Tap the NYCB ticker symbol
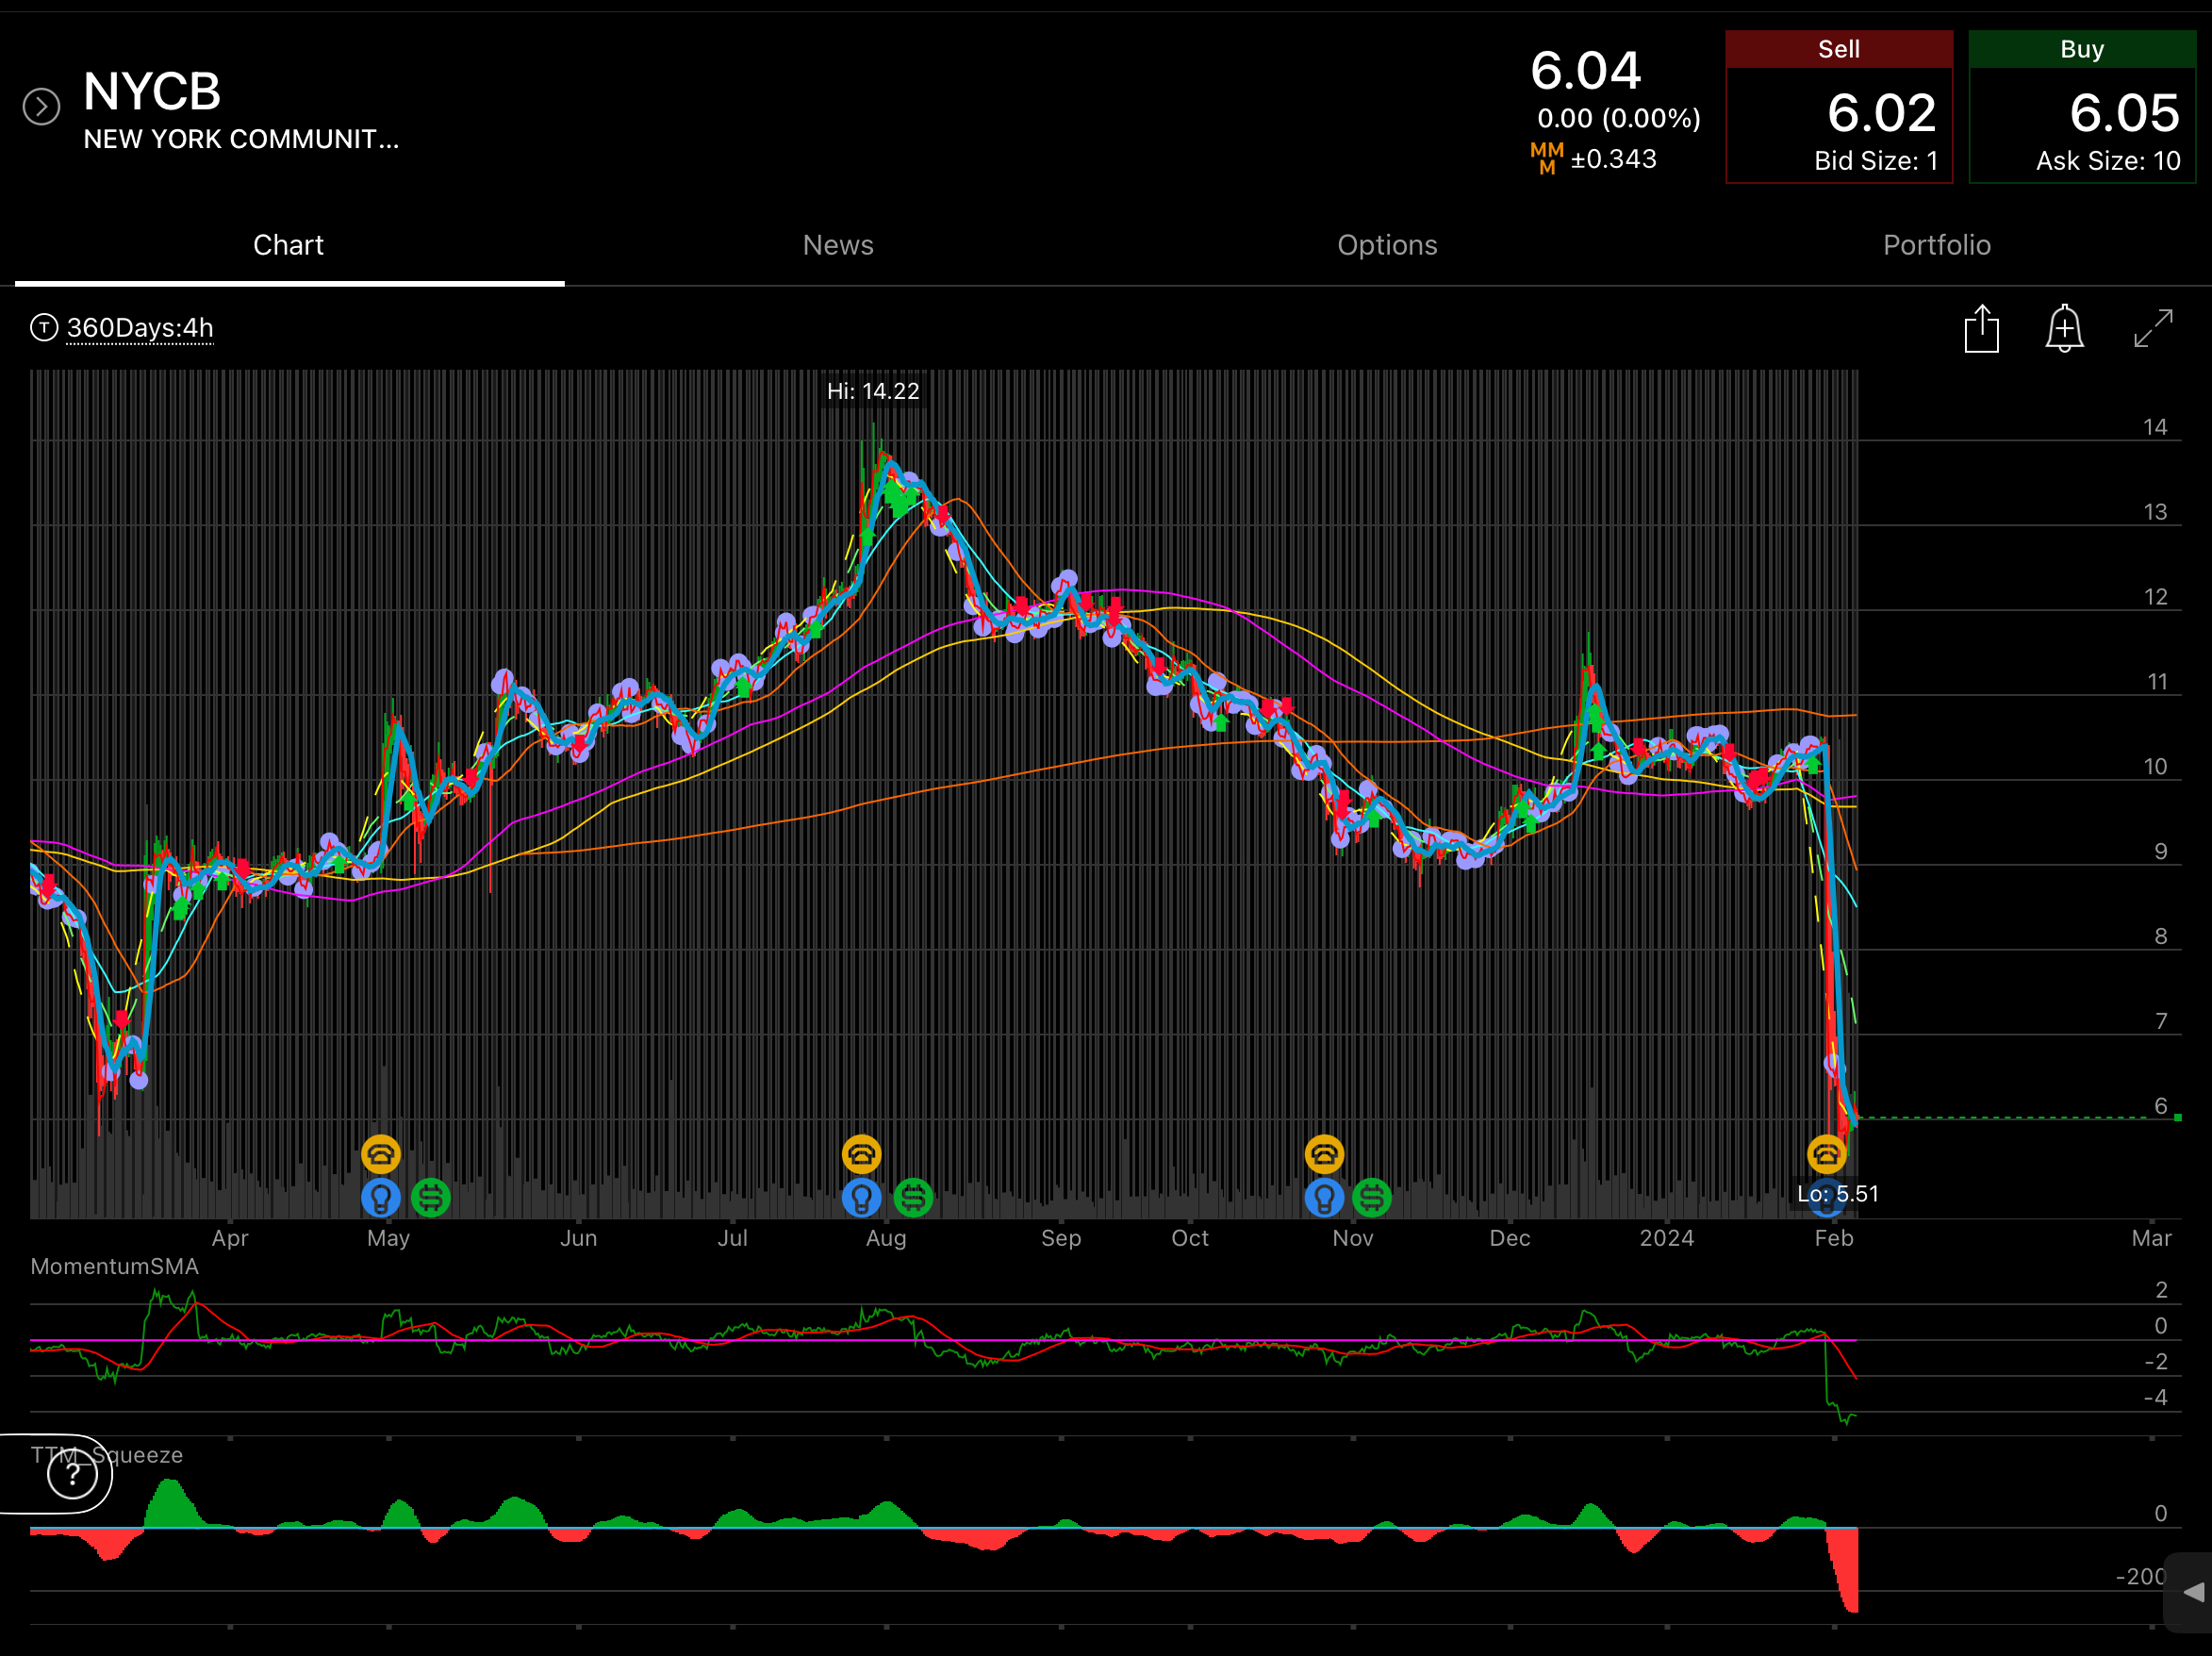 click(152, 92)
